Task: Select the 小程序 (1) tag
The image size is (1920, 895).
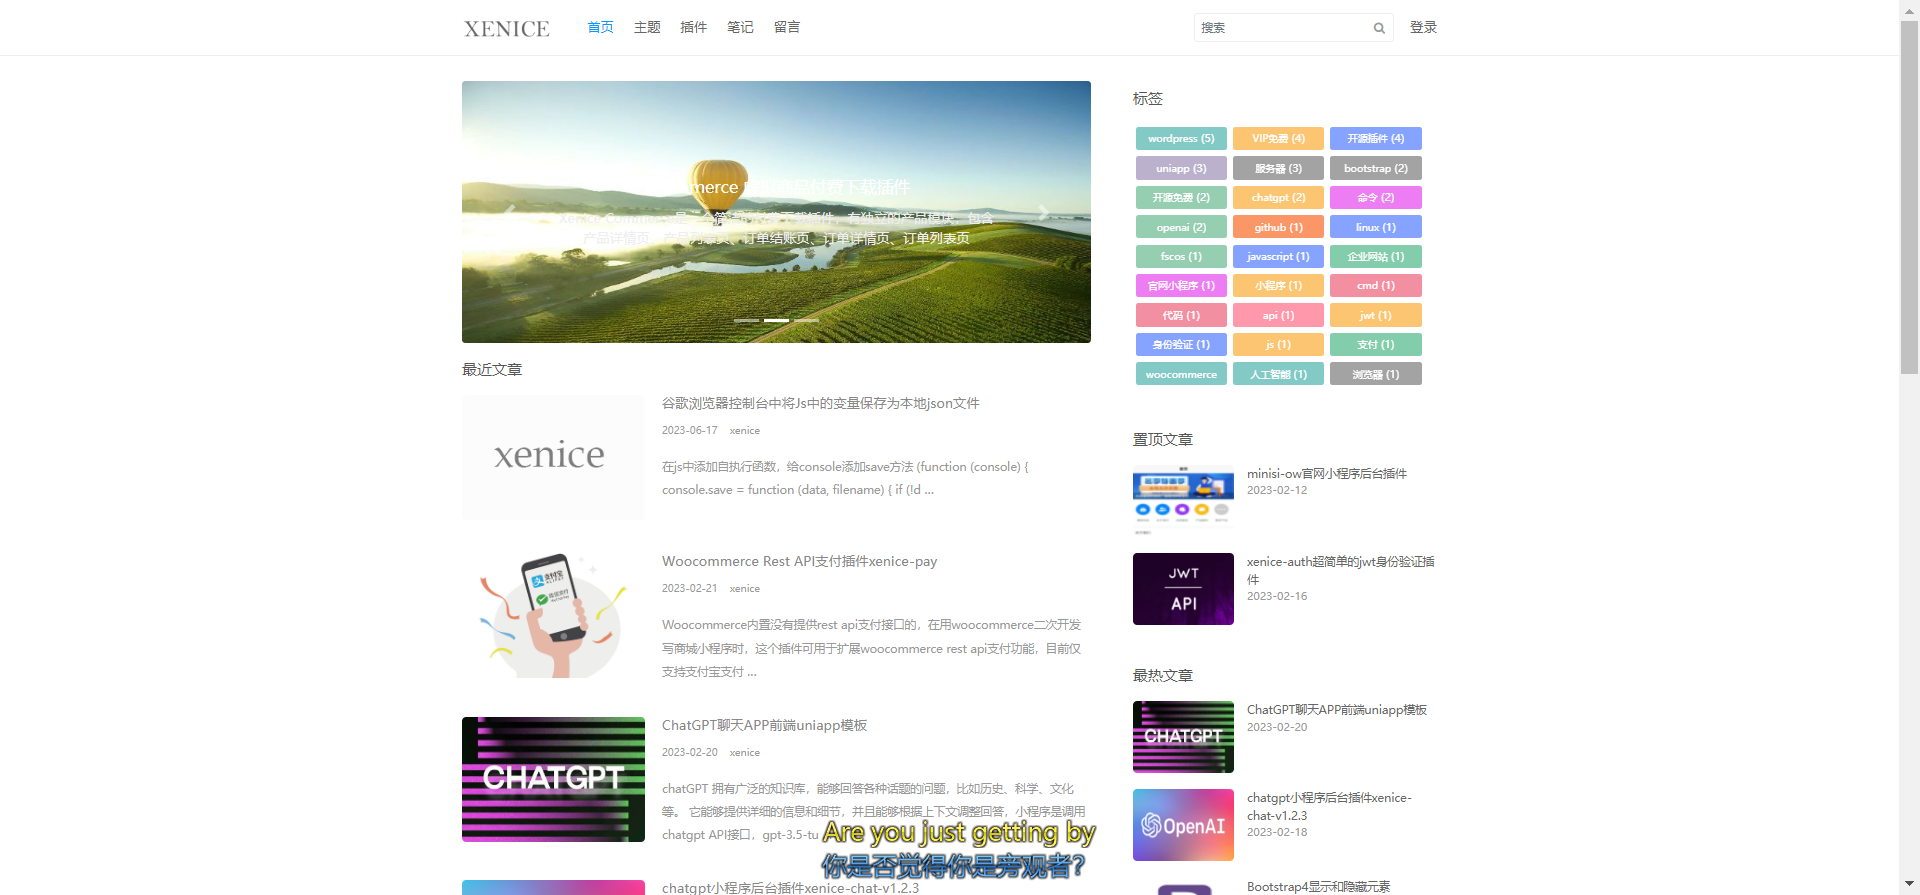Action: (1278, 286)
